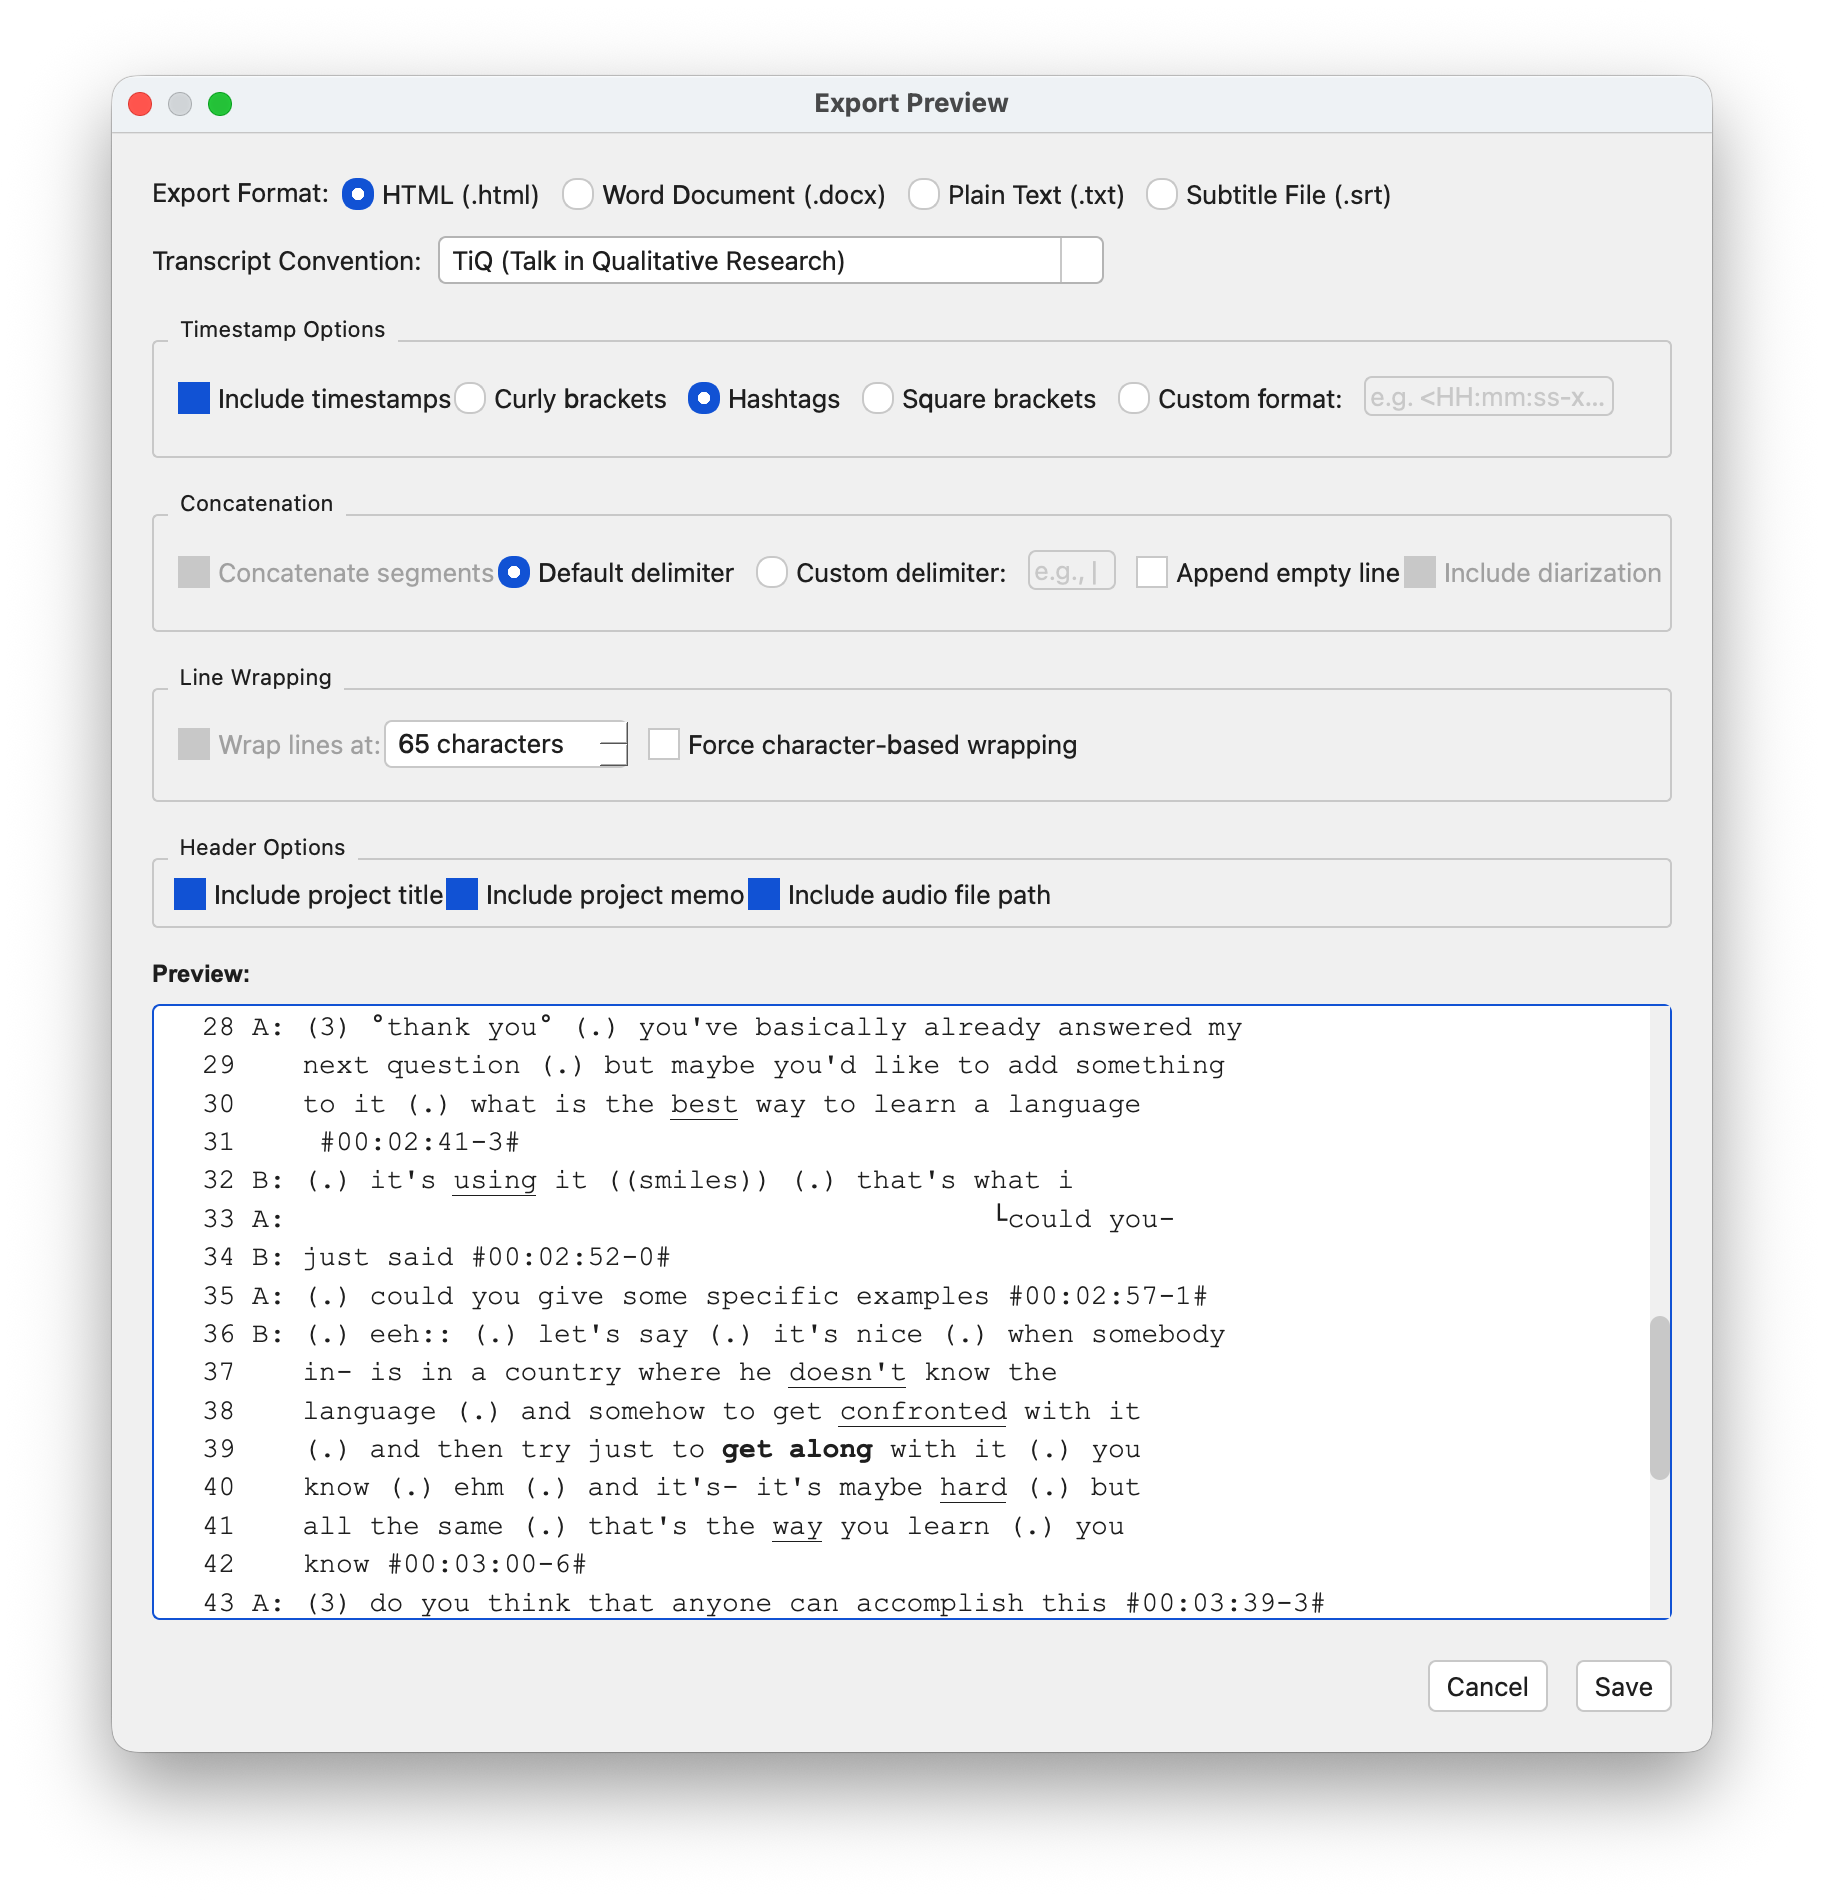Click timestamp #00:02:52-0# in preview
The height and width of the screenshot is (1900, 1824).
pos(571,1257)
